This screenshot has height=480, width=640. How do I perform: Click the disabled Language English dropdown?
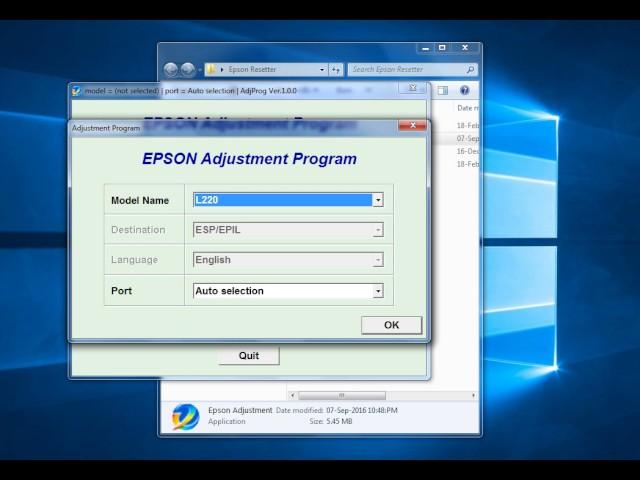coord(288,260)
